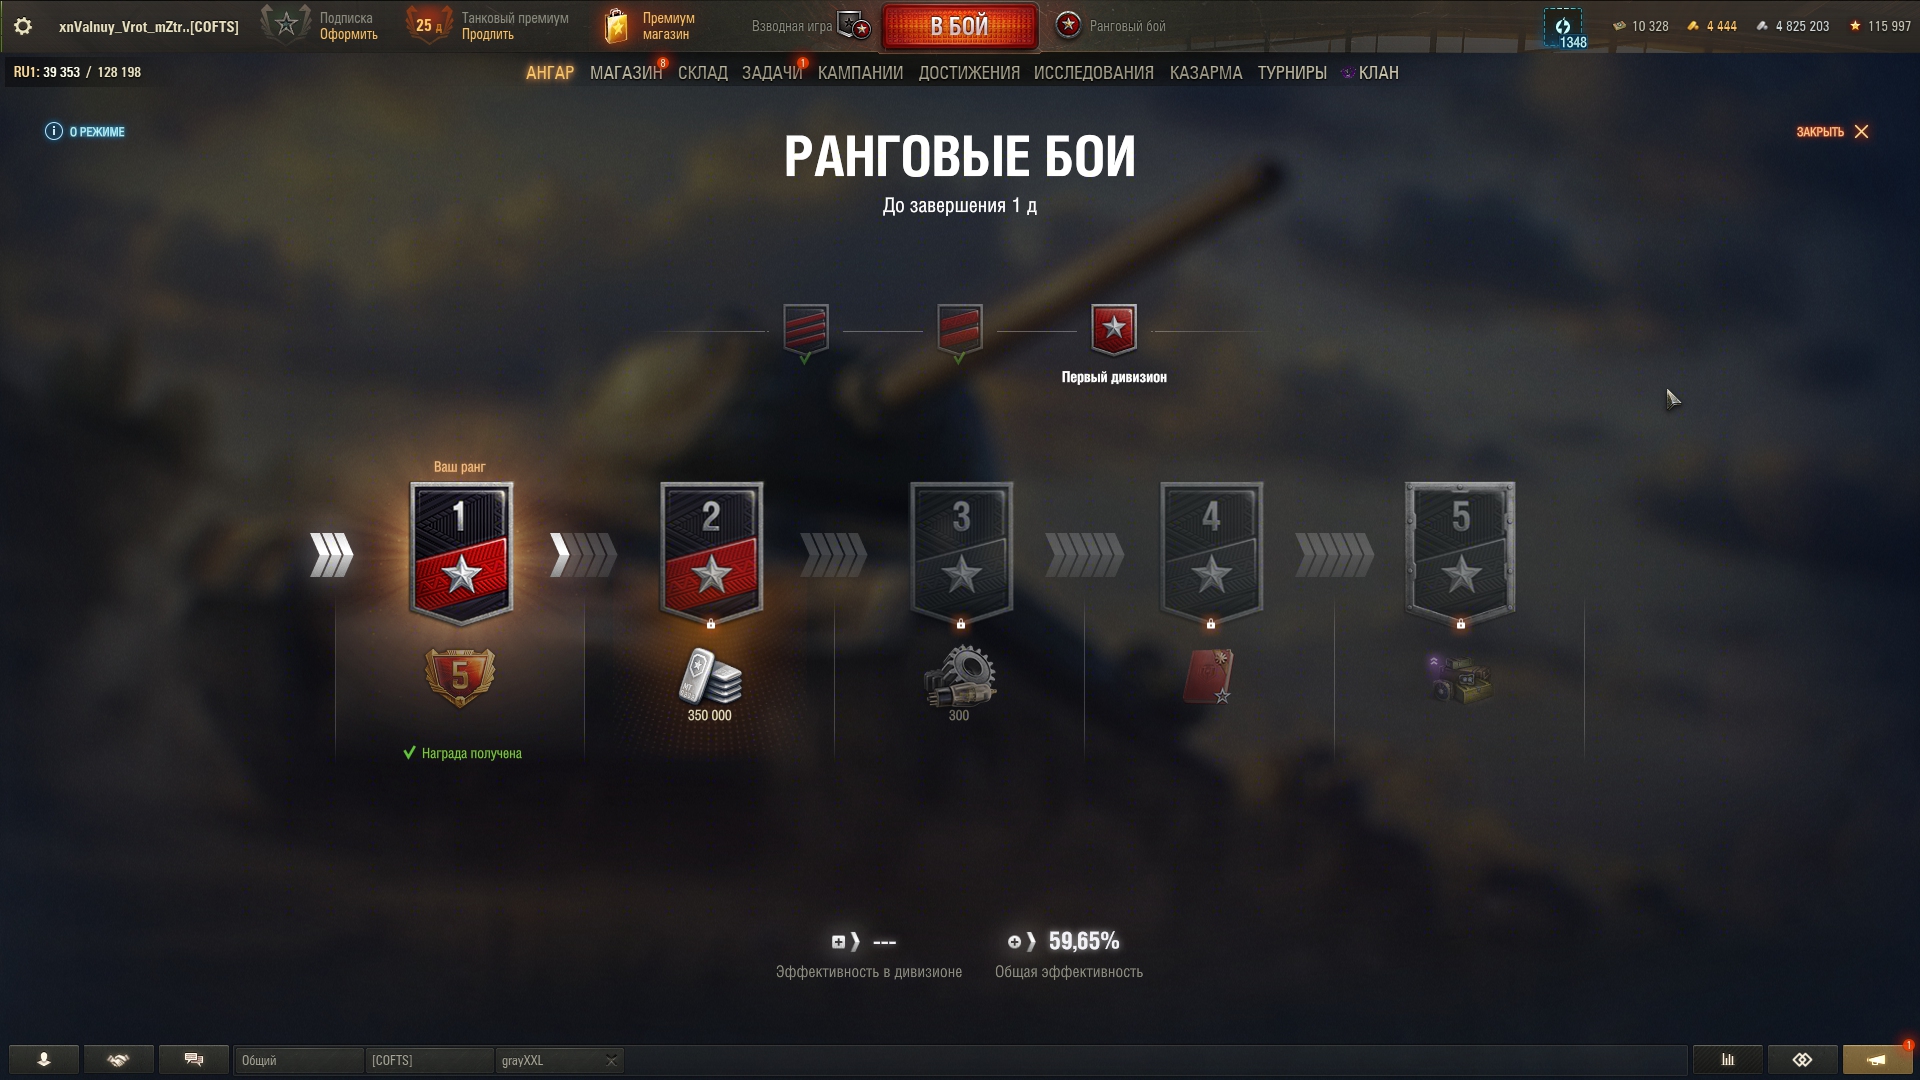The height and width of the screenshot is (1080, 1920).
Task: Go to the КАЗАРМА tab
Action: tap(1206, 73)
